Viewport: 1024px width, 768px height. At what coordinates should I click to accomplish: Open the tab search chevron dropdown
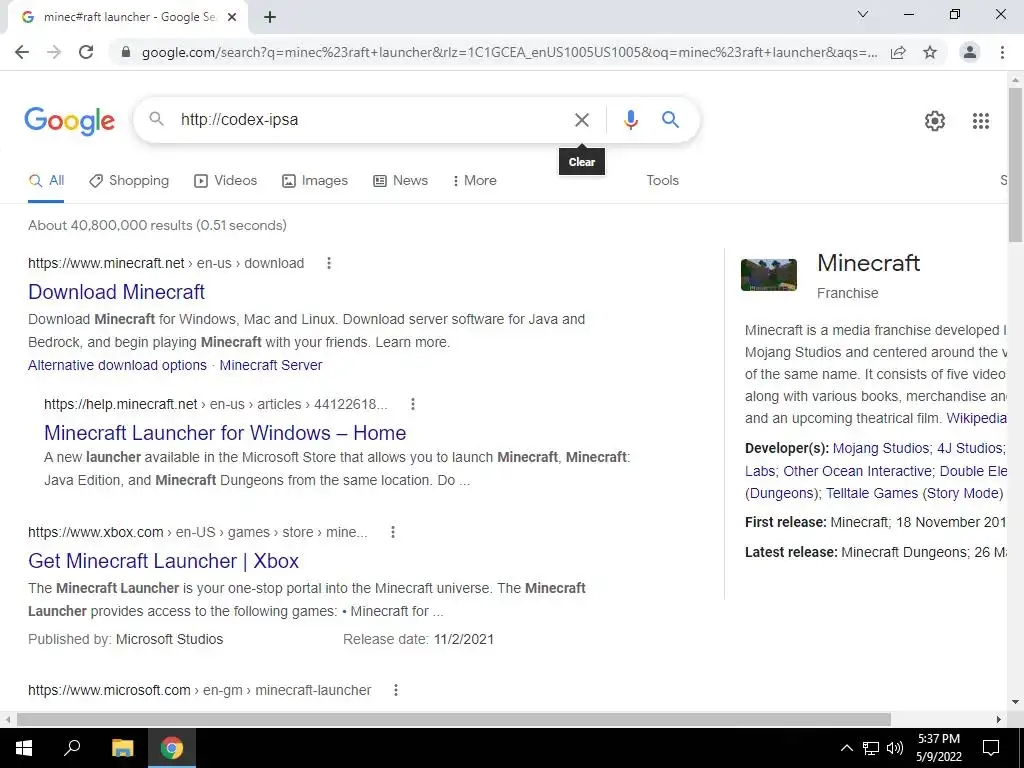(863, 14)
